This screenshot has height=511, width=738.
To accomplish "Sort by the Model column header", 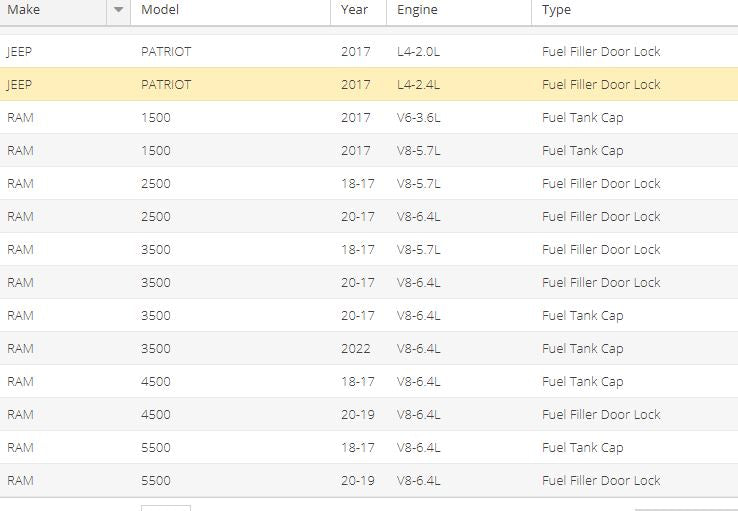I will [x=160, y=10].
